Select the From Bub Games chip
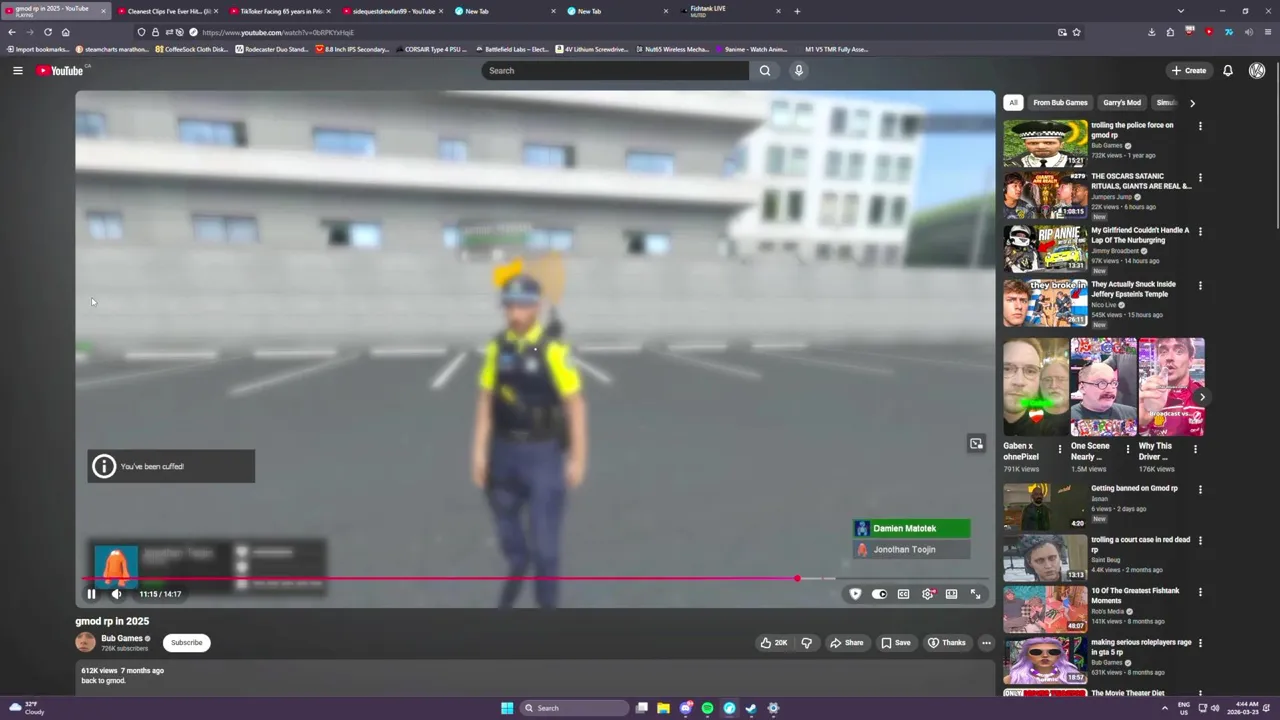The height and width of the screenshot is (720, 1280). click(1060, 102)
